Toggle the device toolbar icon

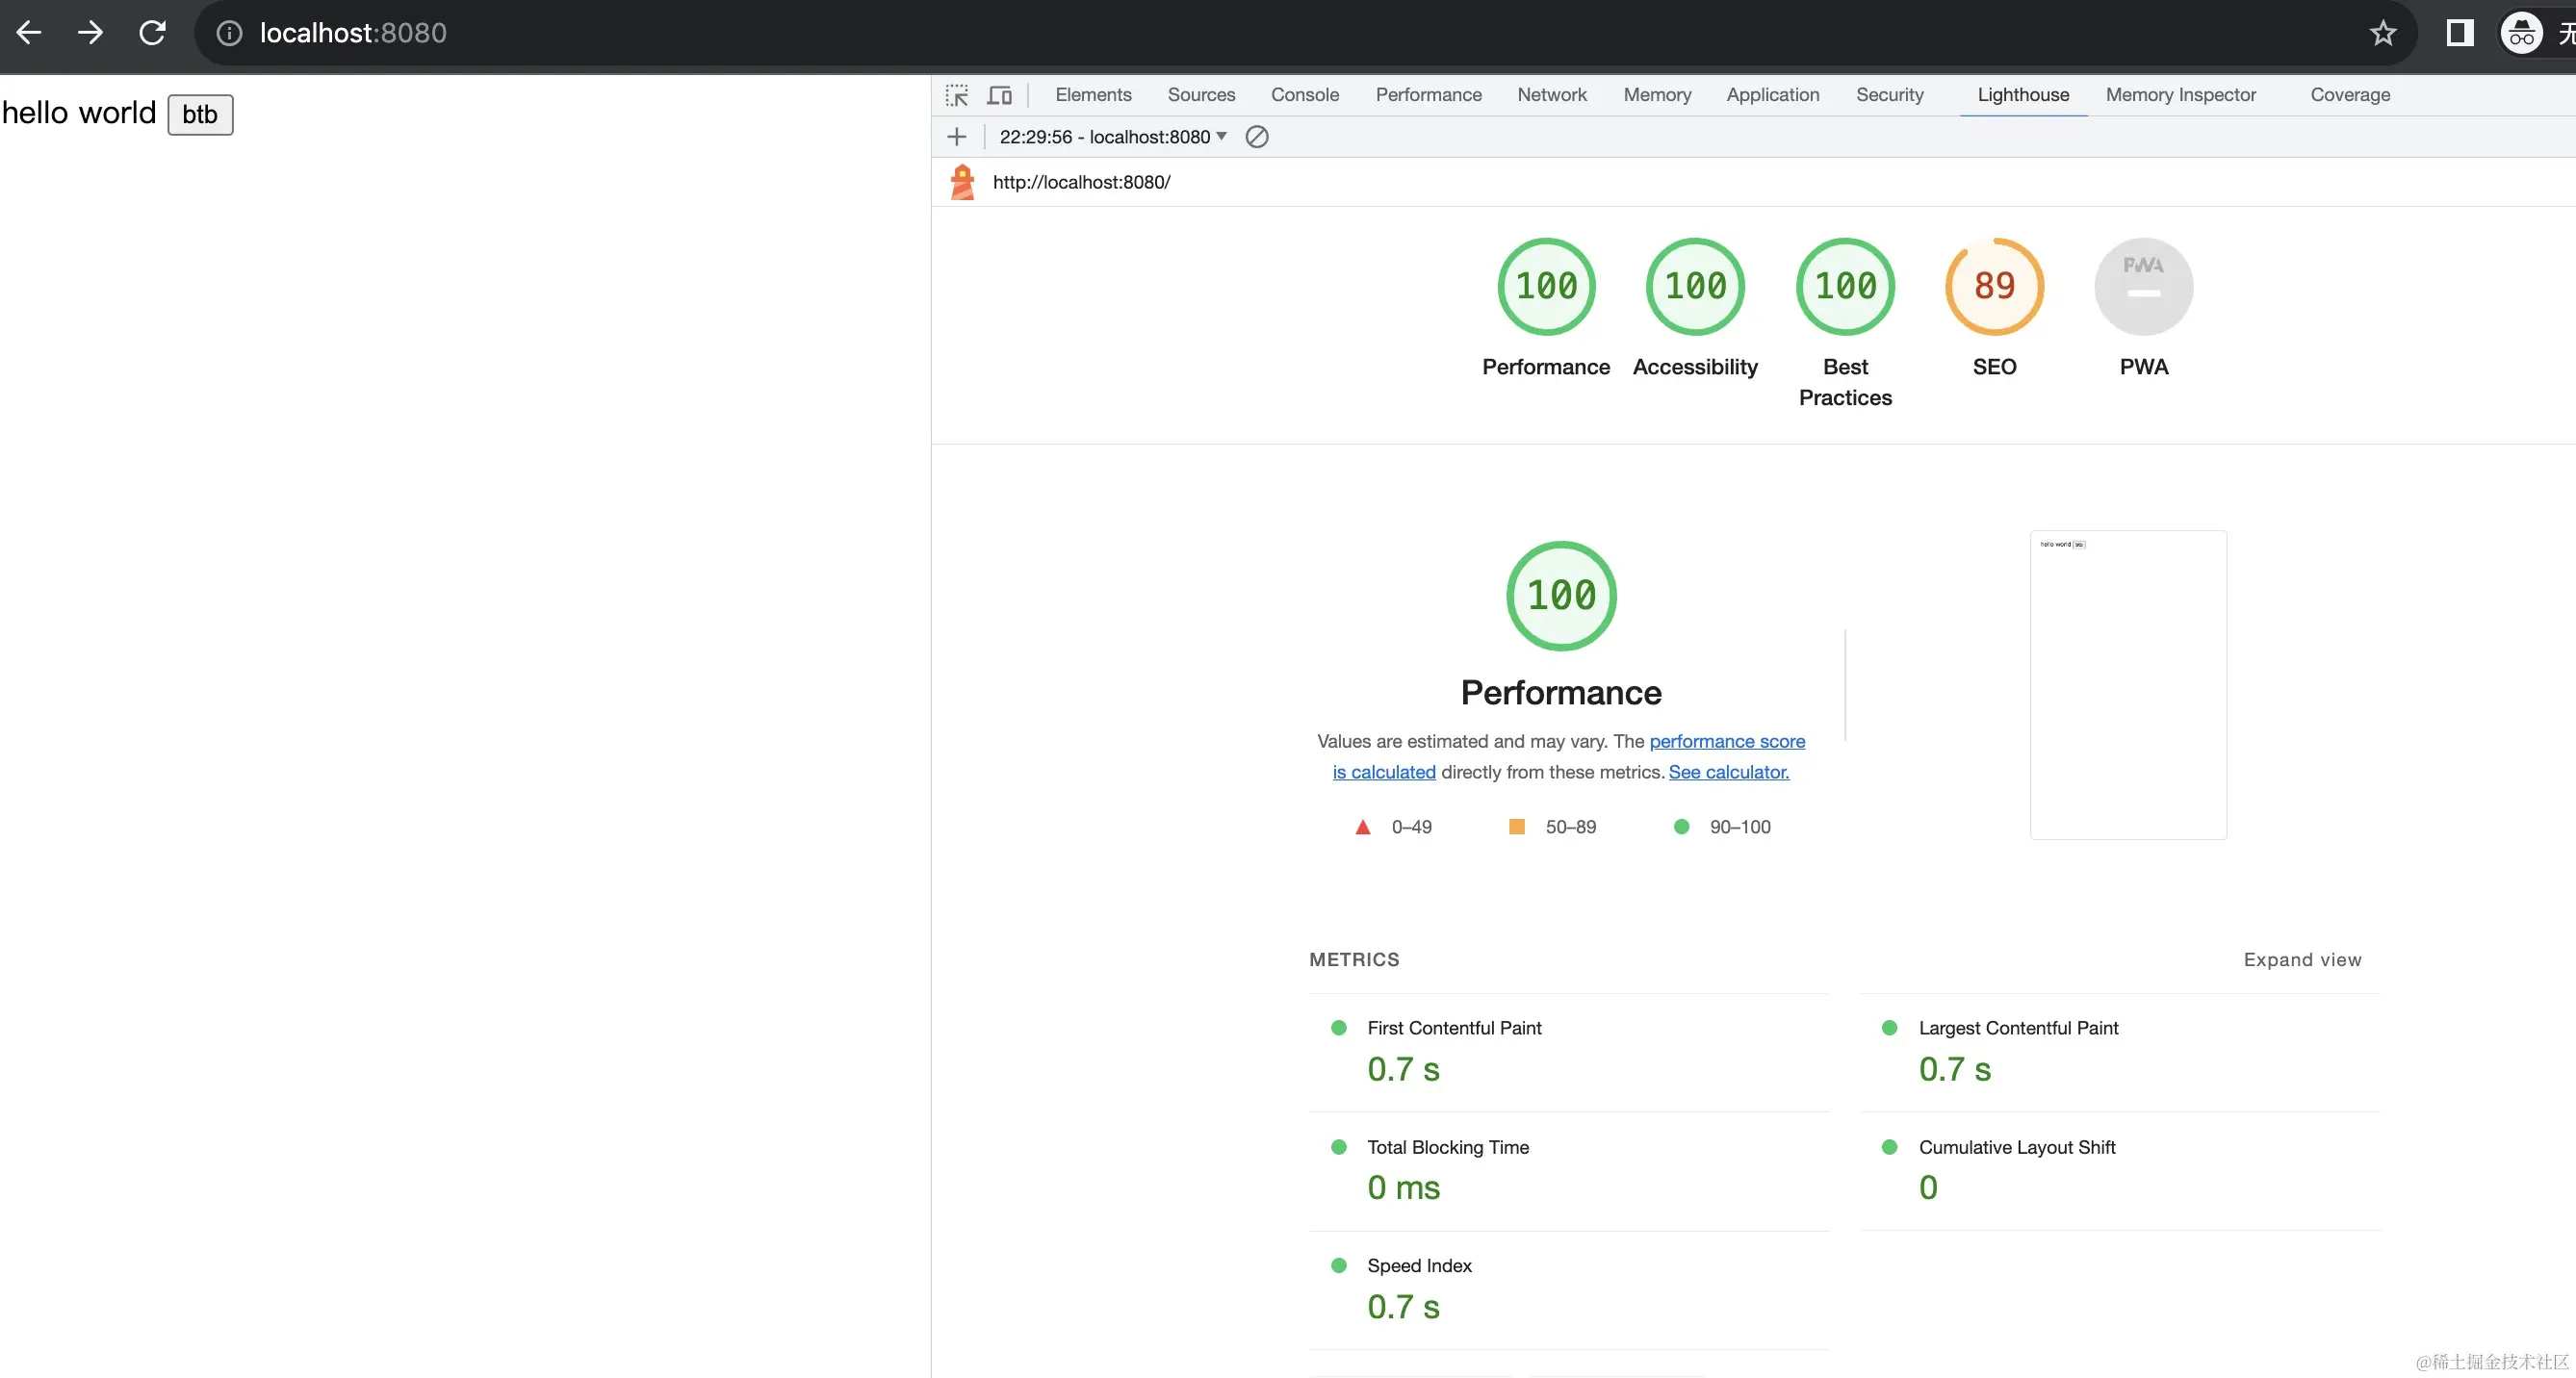999,95
